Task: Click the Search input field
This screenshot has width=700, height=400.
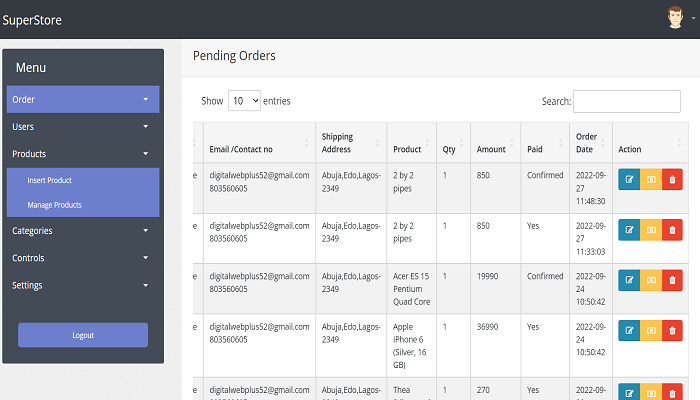Action: click(x=626, y=101)
